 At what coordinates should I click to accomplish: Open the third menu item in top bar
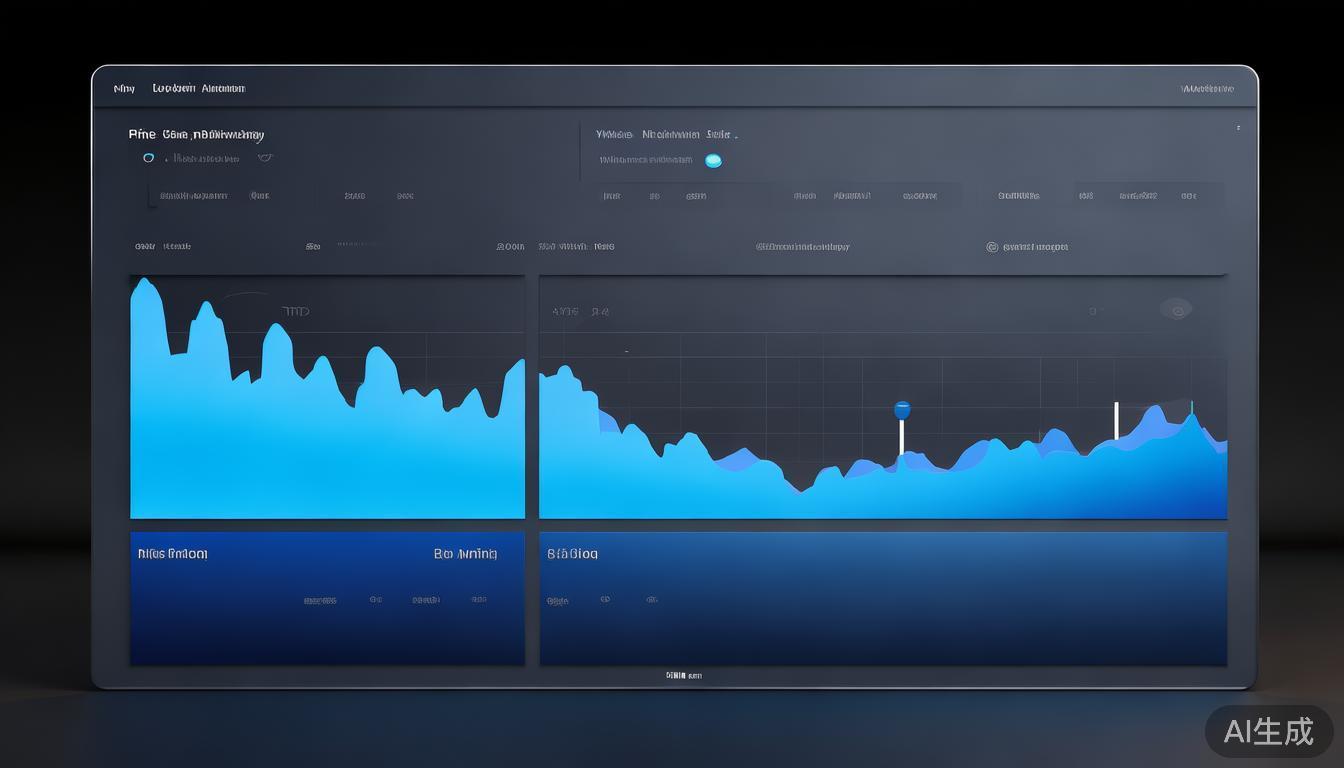click(223, 89)
